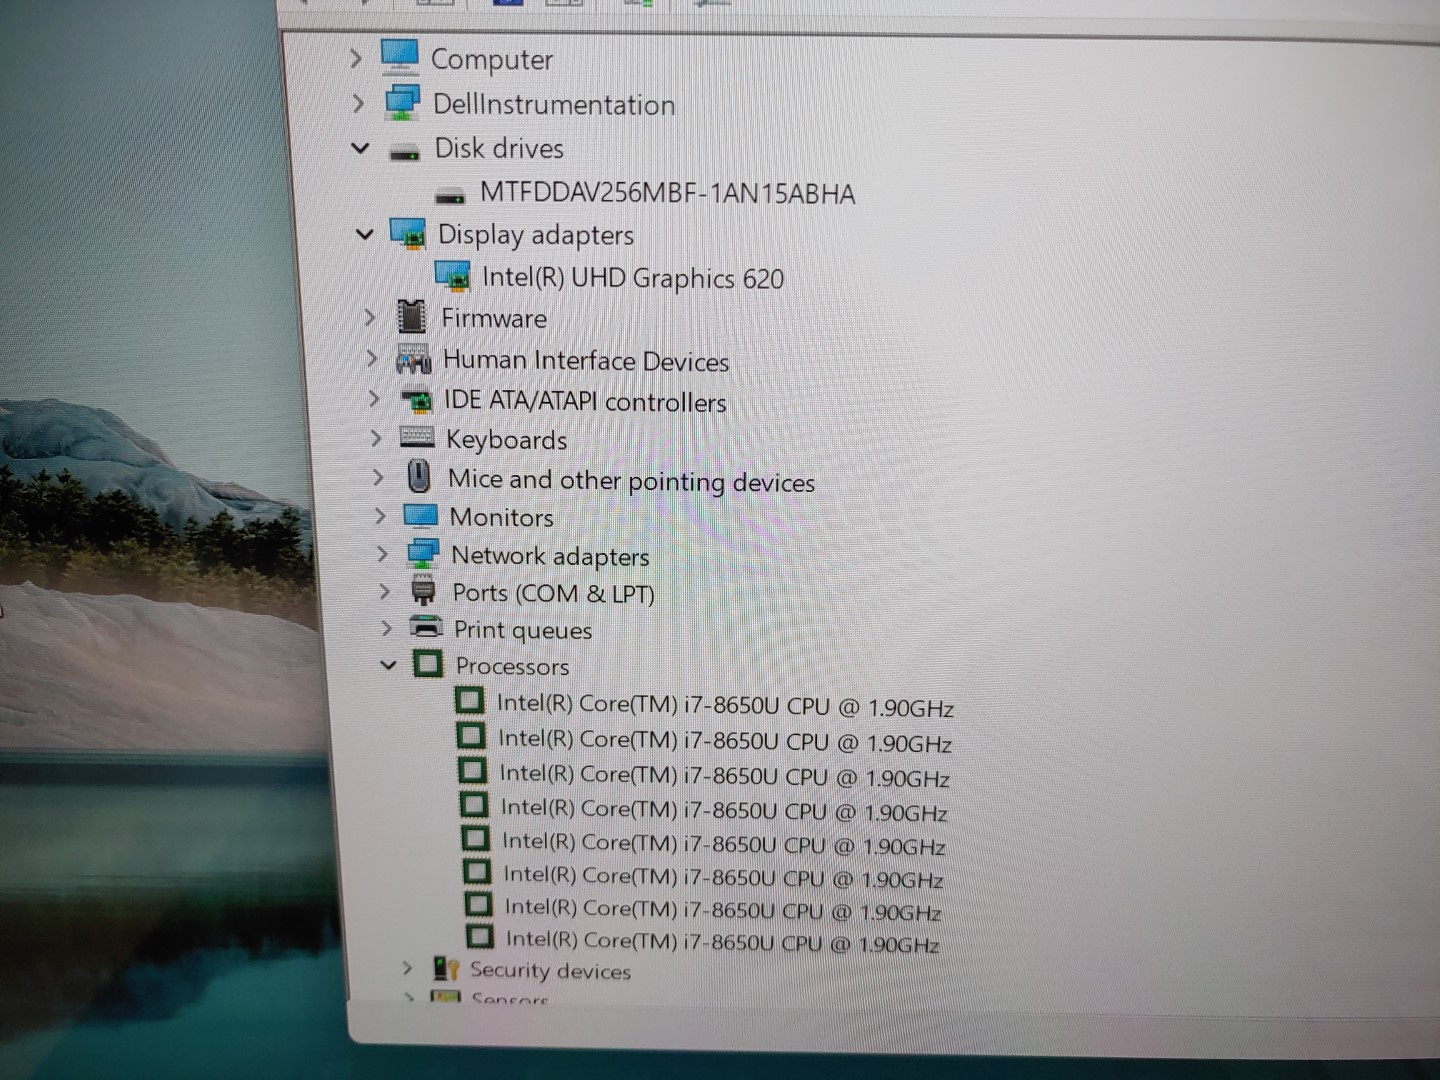Select the Print queues label
The width and height of the screenshot is (1440, 1080).
click(x=523, y=630)
